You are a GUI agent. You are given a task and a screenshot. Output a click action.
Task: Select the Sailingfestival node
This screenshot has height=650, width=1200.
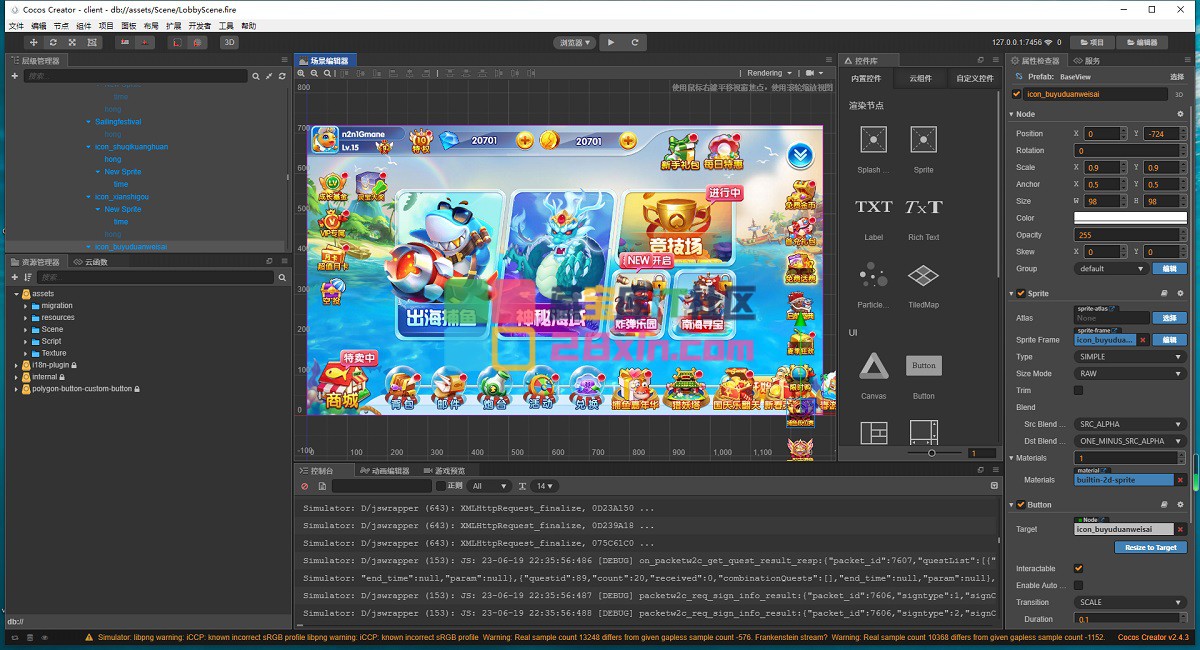(x=118, y=122)
